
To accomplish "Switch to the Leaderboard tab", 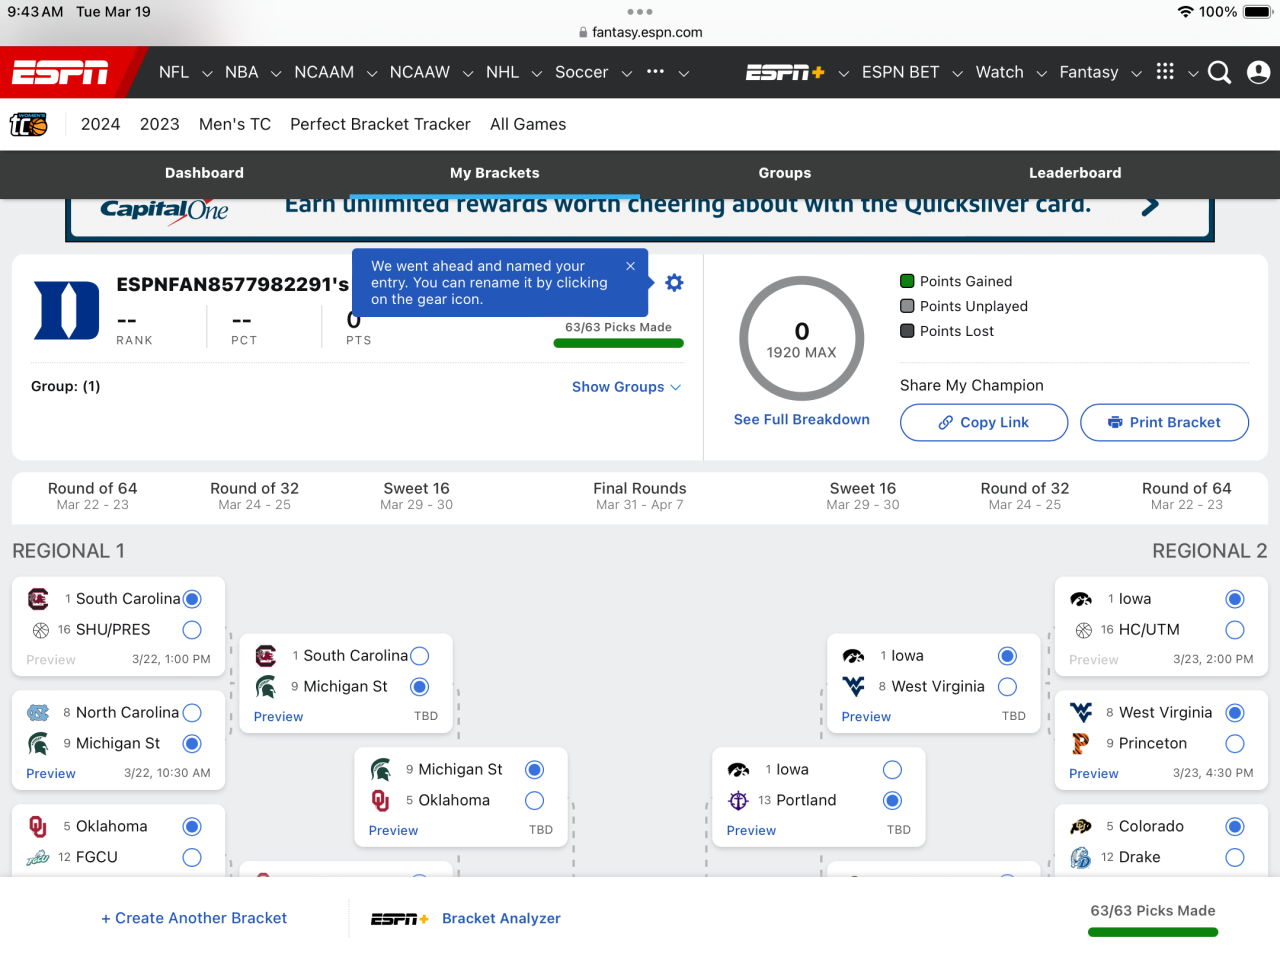I will click(1075, 173).
